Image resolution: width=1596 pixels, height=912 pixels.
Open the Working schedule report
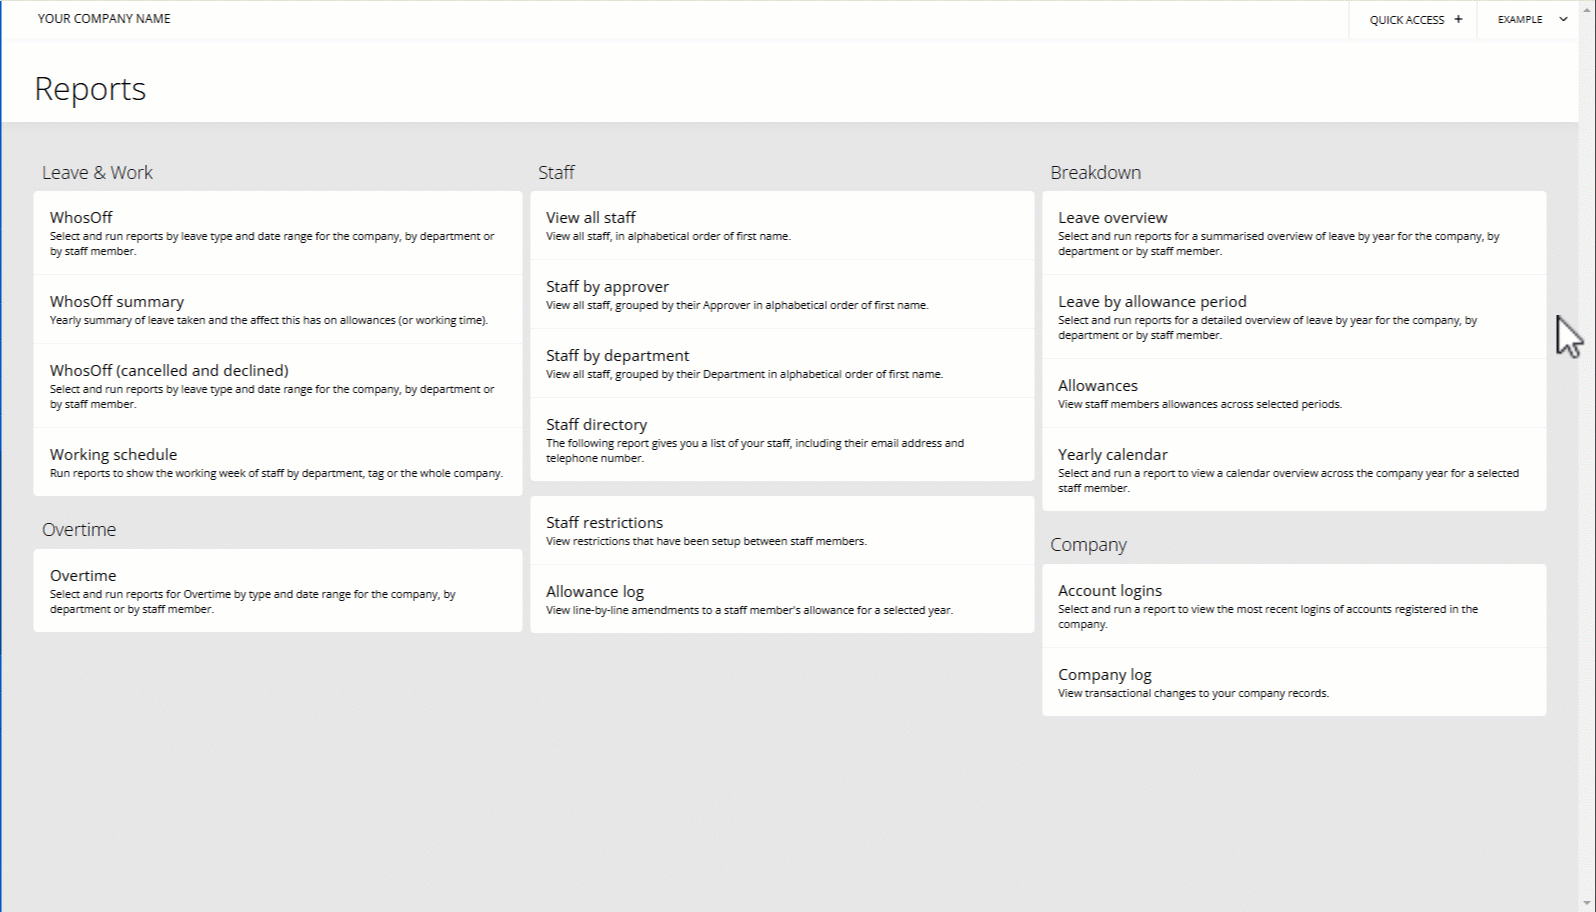click(278, 462)
